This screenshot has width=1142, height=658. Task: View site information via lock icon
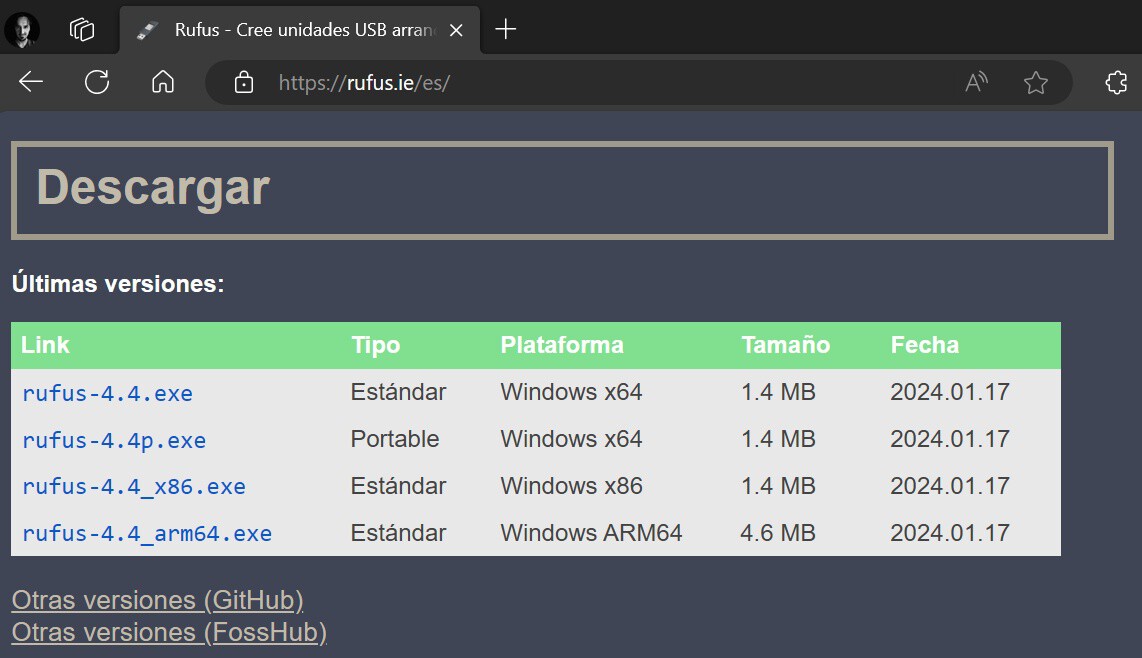[243, 83]
